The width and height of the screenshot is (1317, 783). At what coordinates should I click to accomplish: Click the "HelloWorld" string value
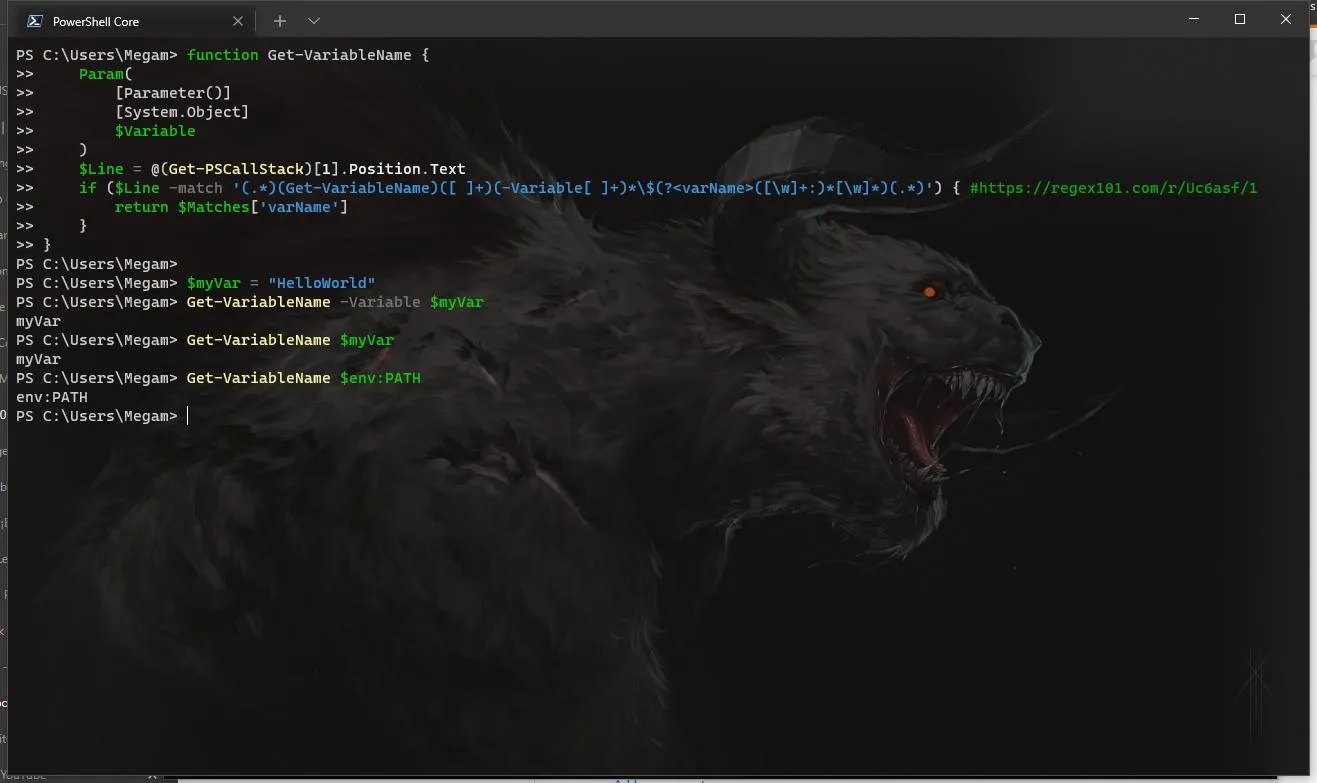coord(322,283)
